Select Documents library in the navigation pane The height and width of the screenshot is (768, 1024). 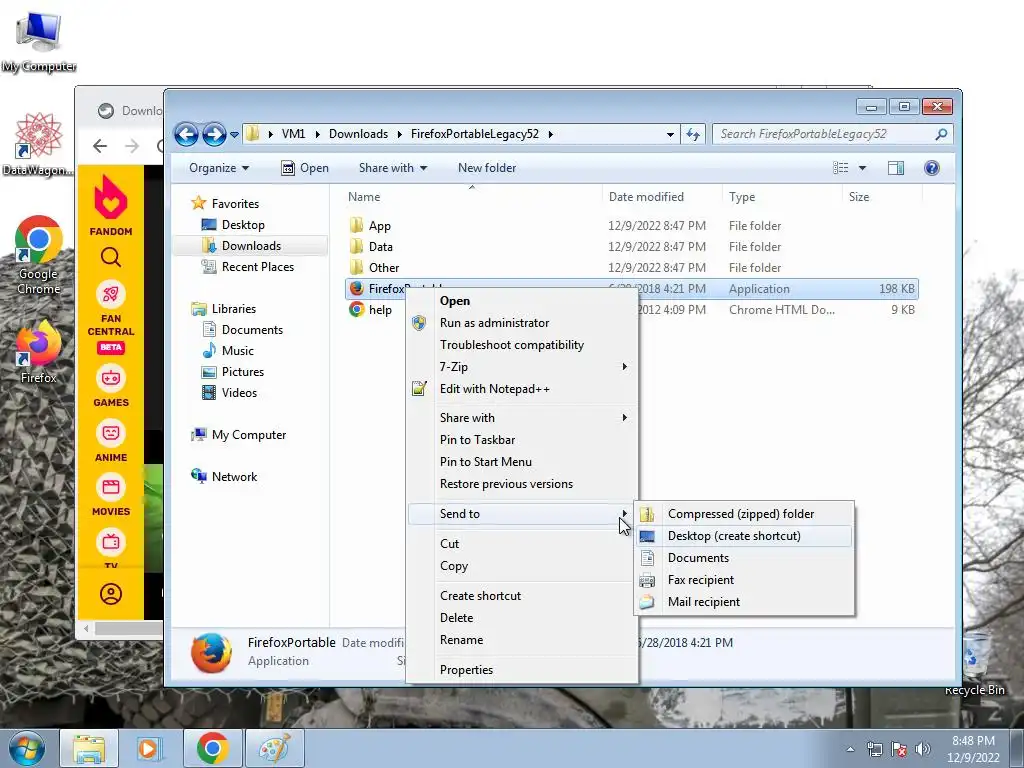[242, 330]
